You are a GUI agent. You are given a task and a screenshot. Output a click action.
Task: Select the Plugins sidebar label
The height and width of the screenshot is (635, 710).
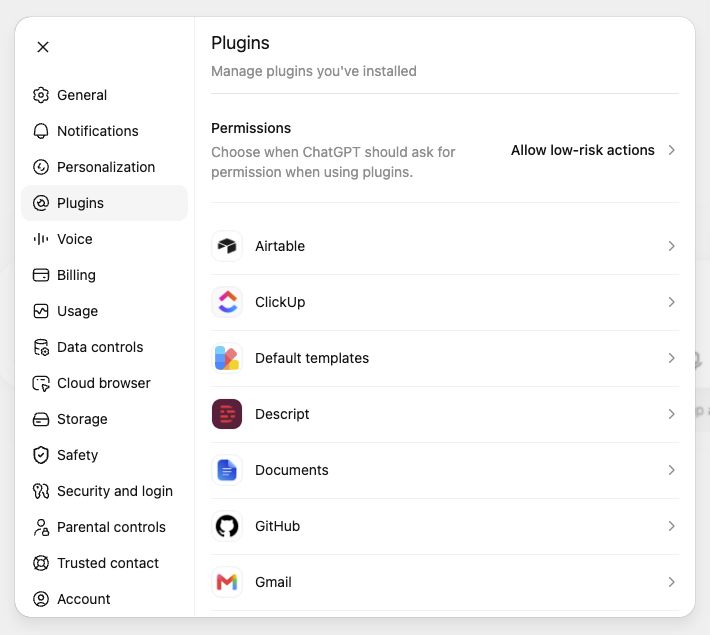[80, 203]
